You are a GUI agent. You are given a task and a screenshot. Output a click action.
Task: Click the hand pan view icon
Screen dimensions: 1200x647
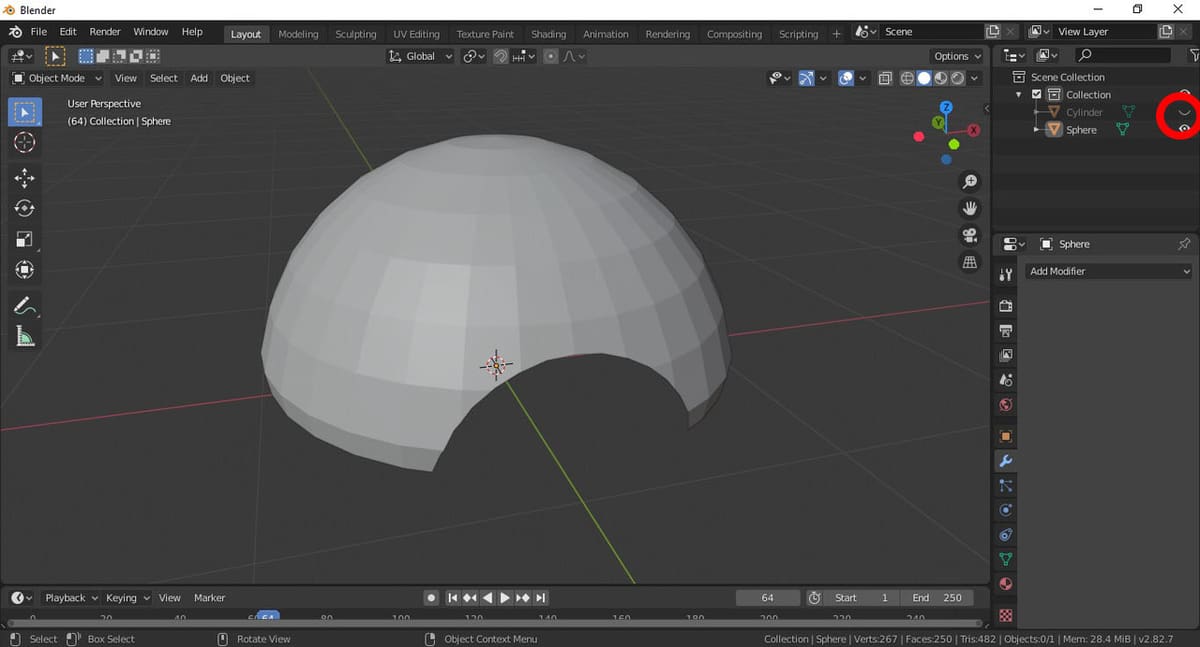969,208
